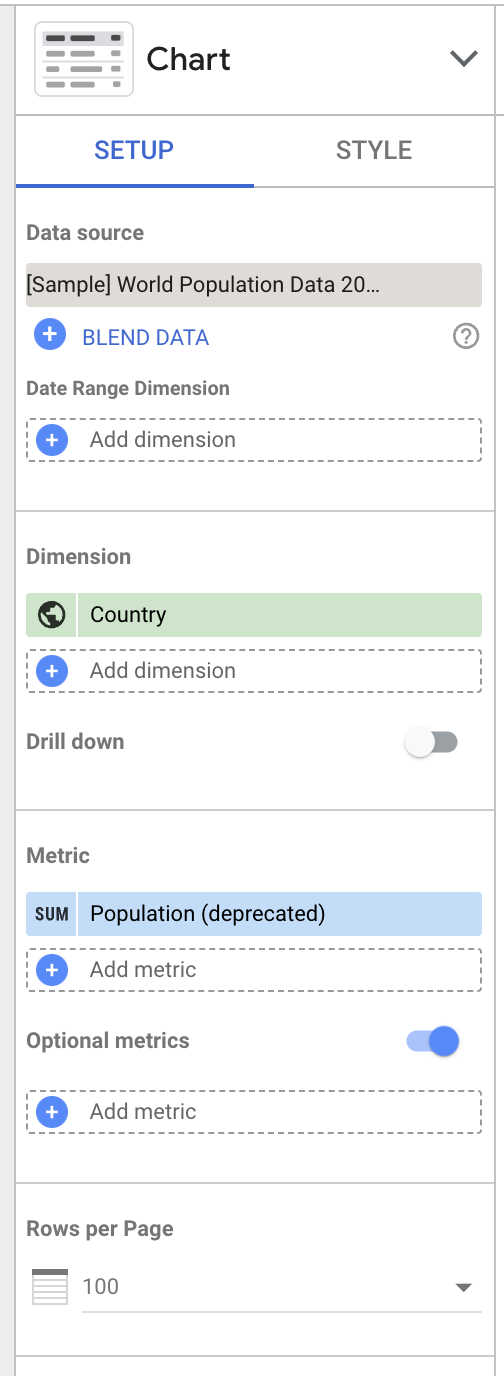Expand the Chart type chevron

pos(464,59)
